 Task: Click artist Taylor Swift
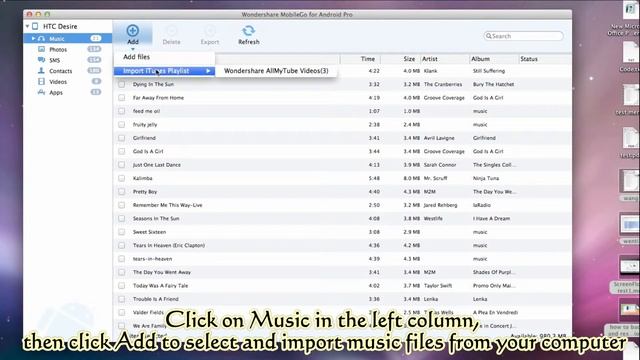[438, 286]
